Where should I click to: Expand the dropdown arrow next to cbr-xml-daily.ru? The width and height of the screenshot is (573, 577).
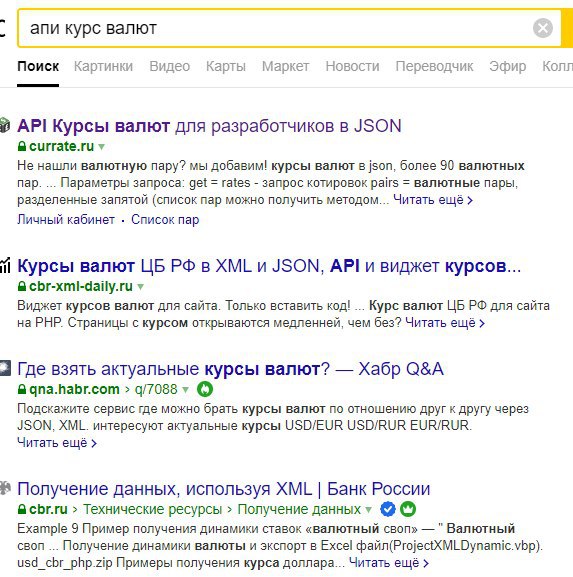coord(140,287)
